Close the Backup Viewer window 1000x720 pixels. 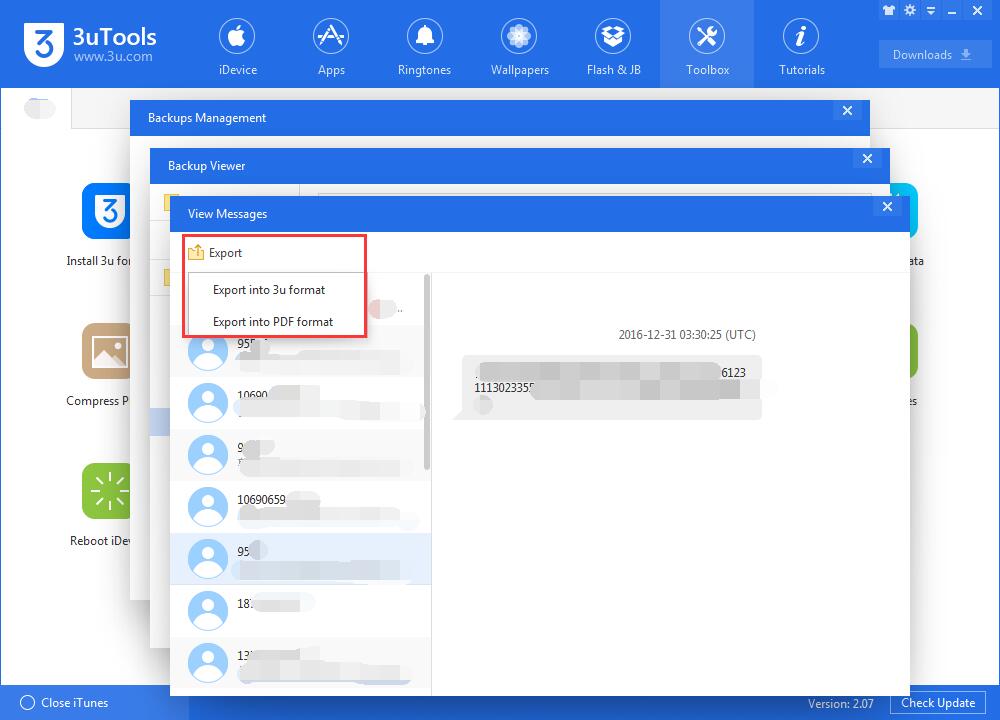867,159
